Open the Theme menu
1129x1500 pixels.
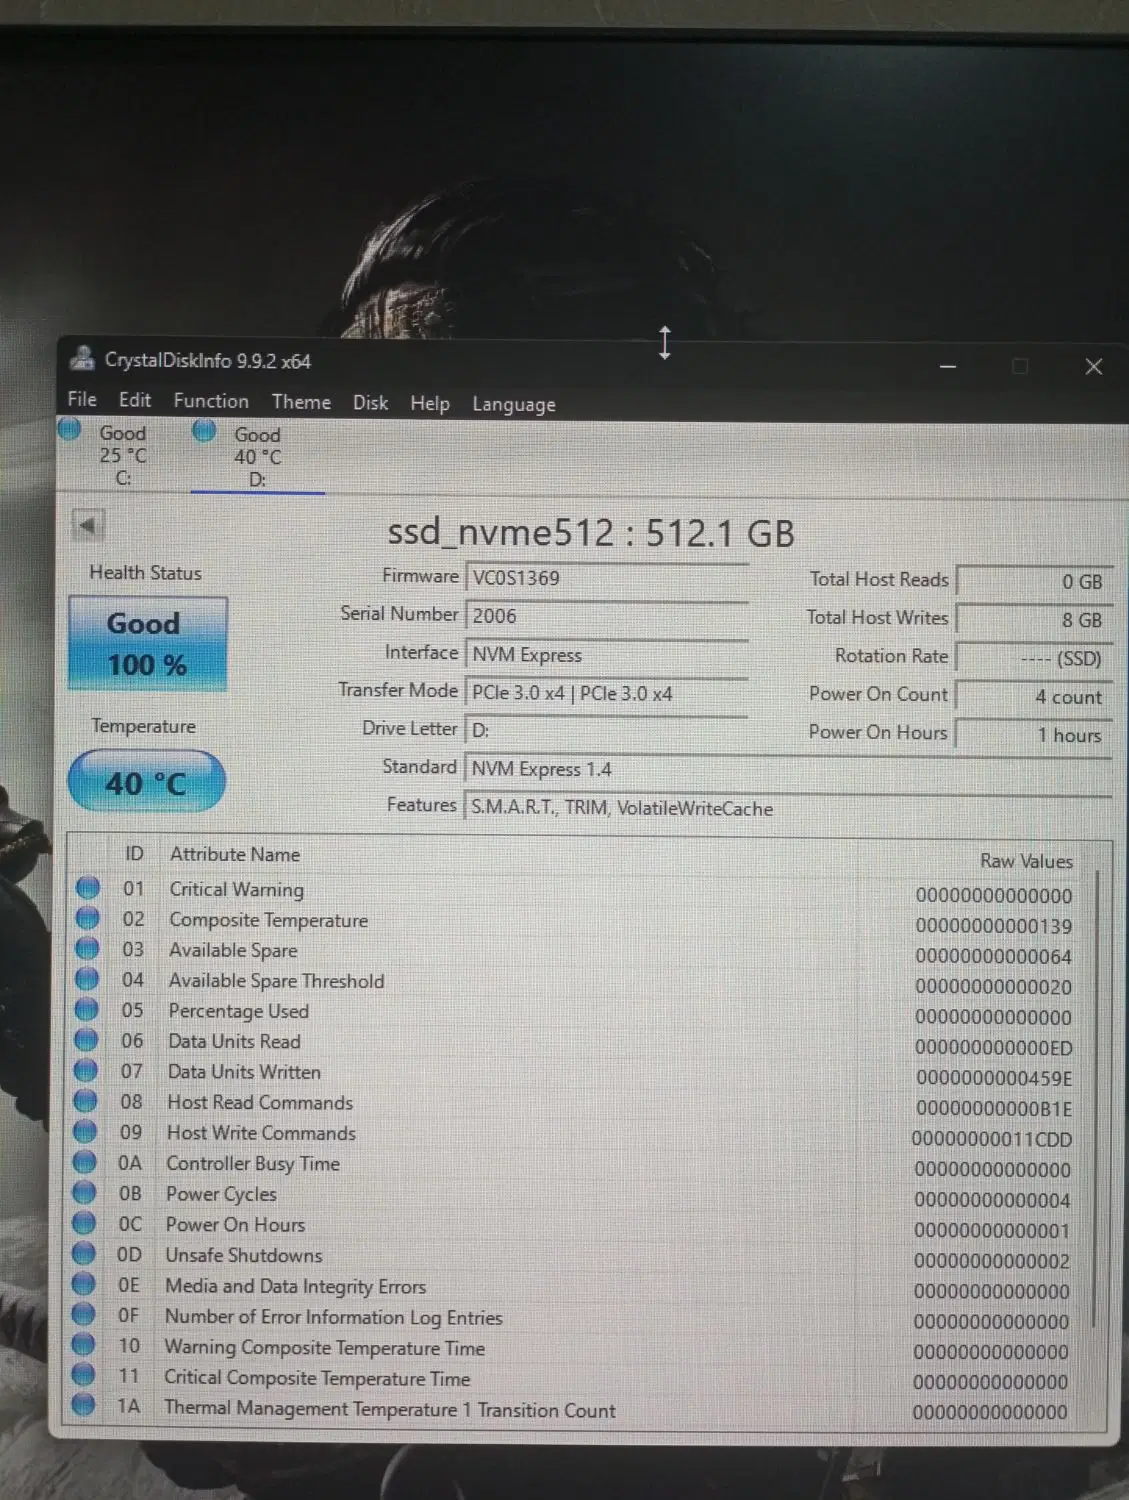coord(301,402)
